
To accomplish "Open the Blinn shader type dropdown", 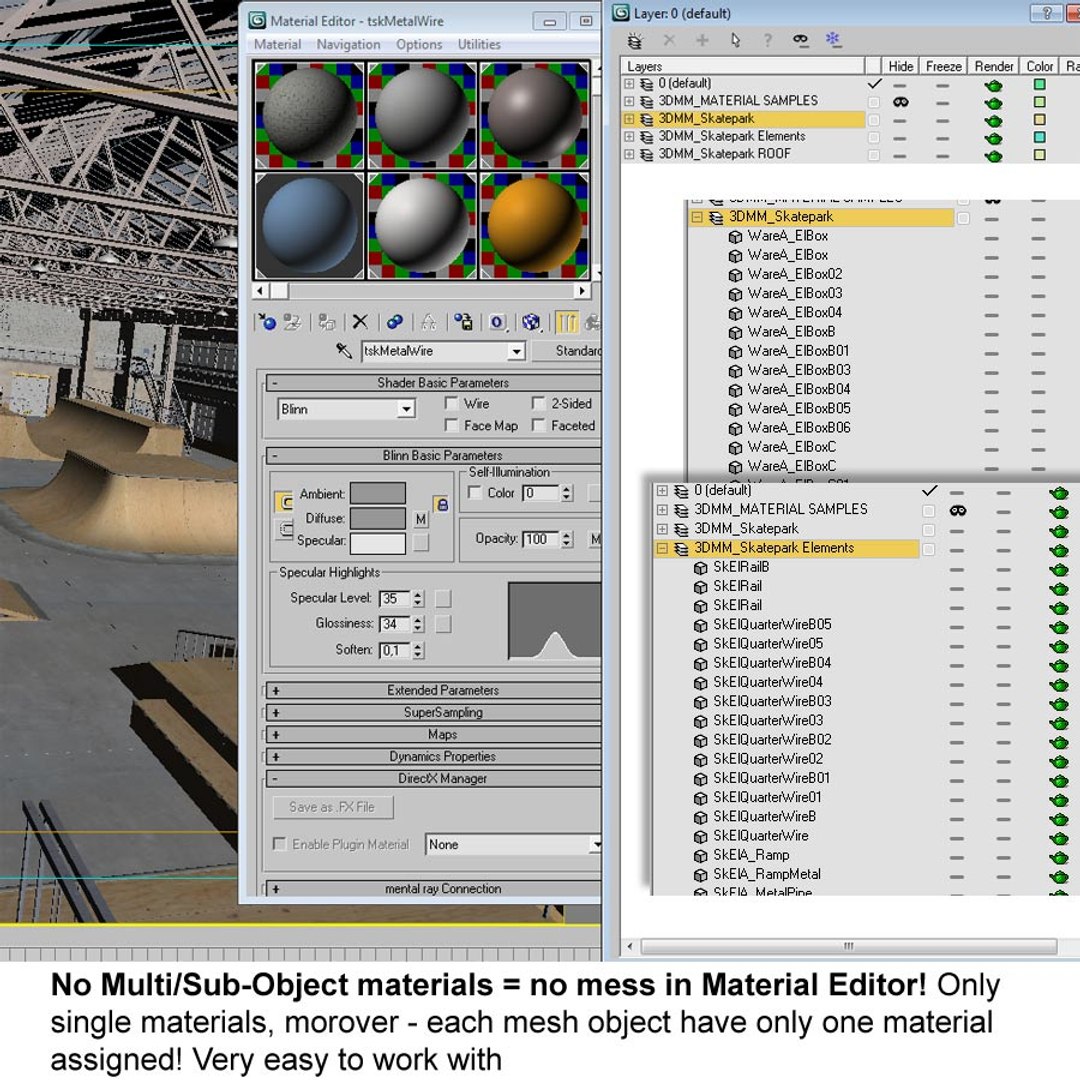I will [406, 409].
